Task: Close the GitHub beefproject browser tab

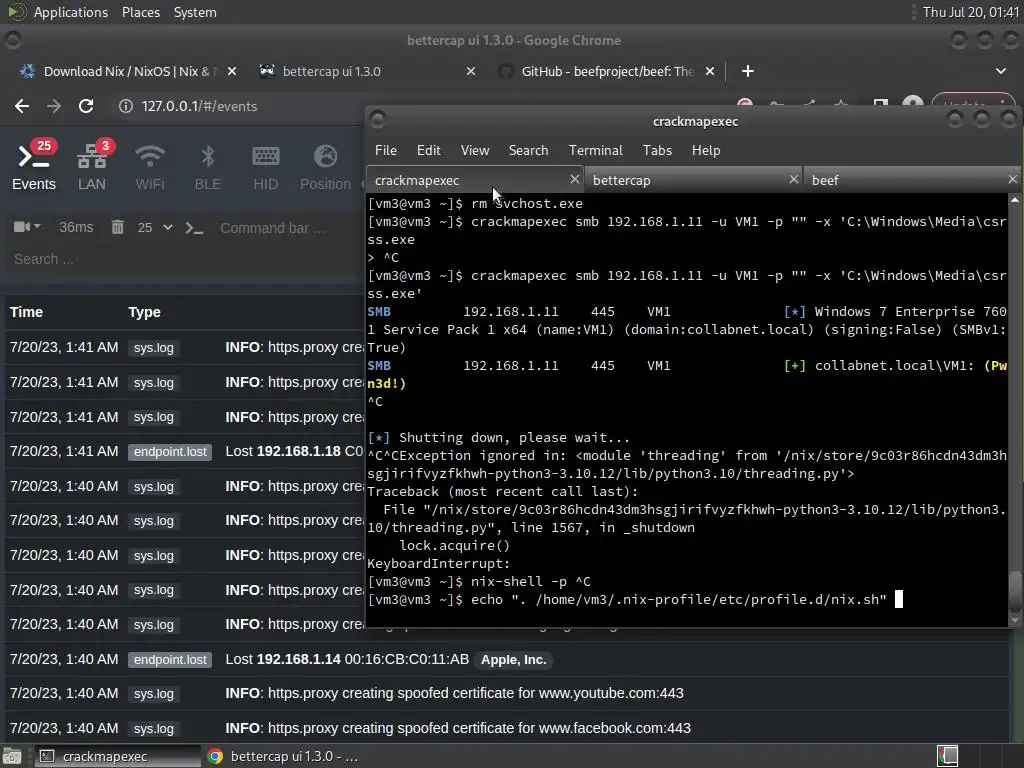Action: 710,71
